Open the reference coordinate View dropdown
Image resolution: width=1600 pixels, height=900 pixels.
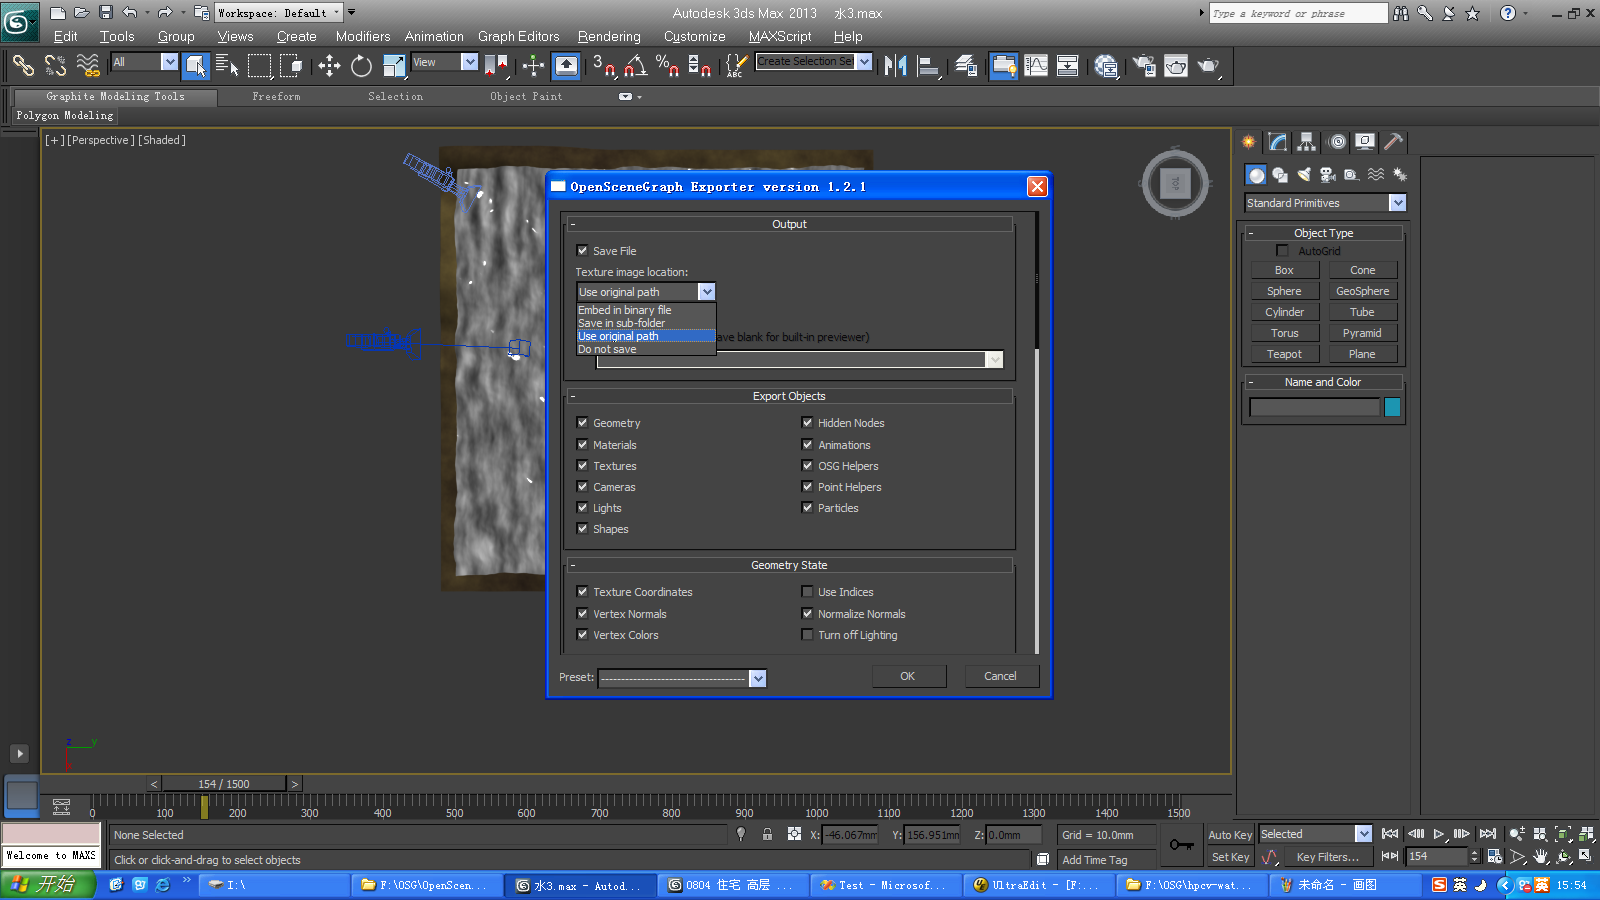pyautogui.click(x=469, y=62)
